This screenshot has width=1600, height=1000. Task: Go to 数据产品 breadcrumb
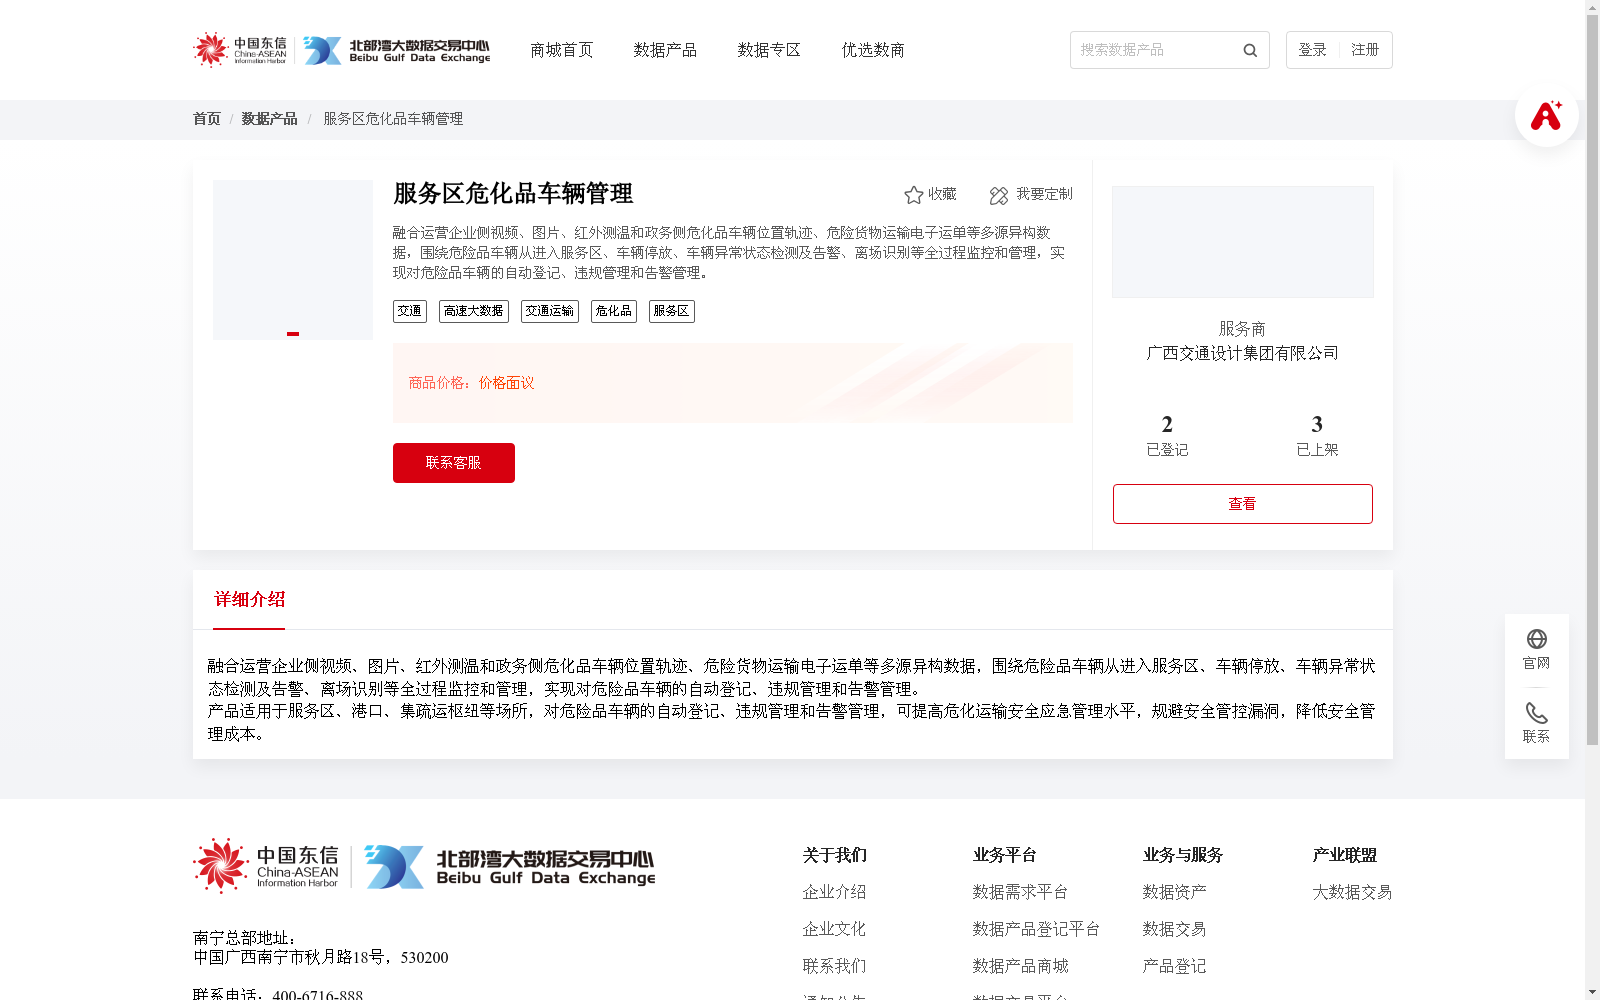tap(270, 119)
